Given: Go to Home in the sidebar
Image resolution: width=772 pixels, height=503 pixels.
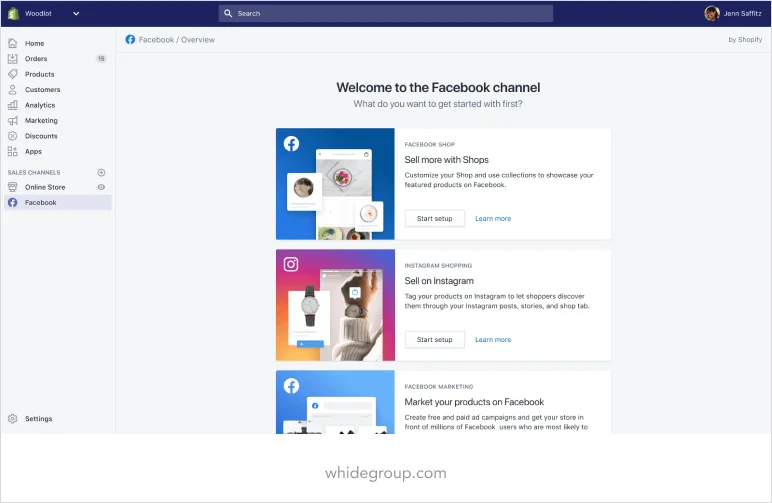Looking at the screenshot, I should (x=34, y=43).
